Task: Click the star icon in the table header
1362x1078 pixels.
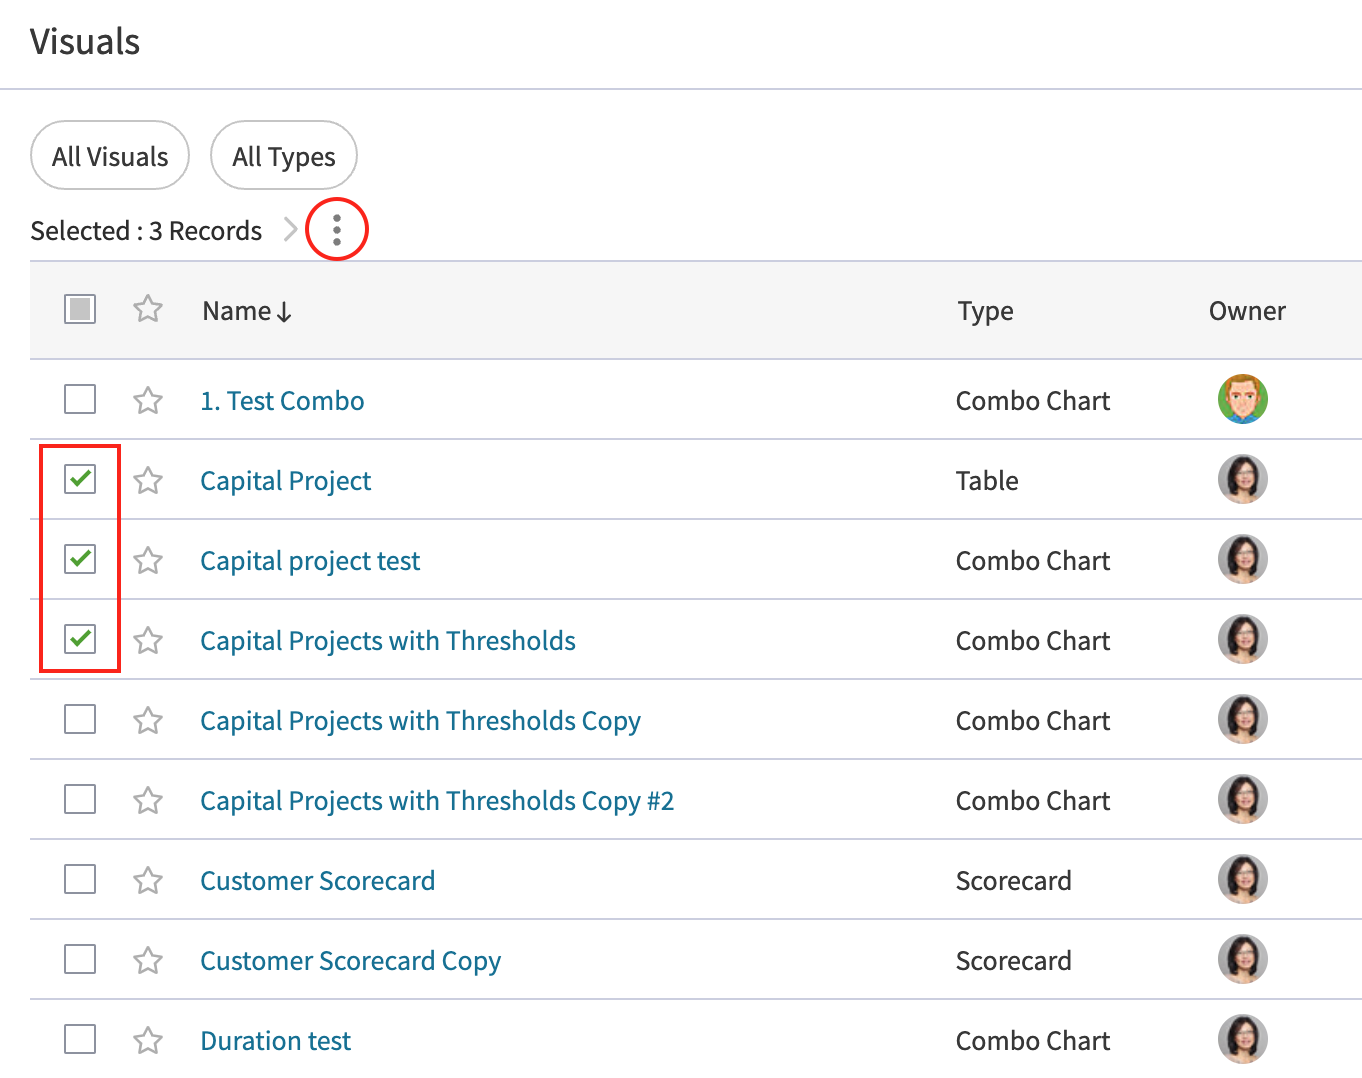Action: [x=148, y=309]
